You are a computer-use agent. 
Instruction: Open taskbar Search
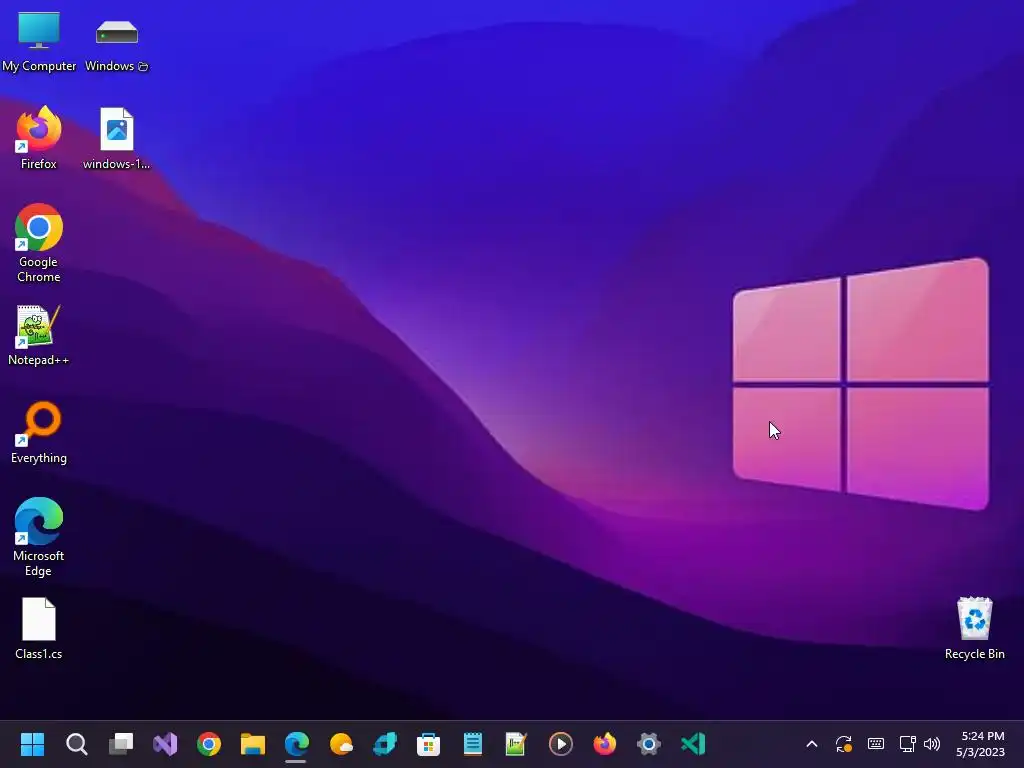(x=76, y=744)
